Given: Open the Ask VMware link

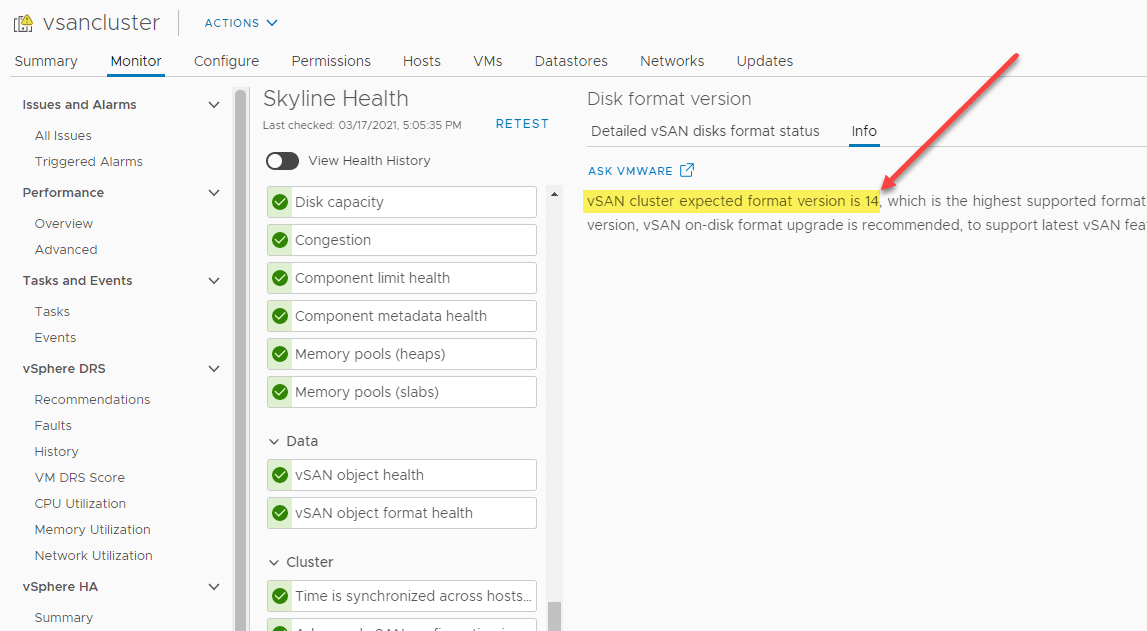Looking at the screenshot, I should click(630, 171).
